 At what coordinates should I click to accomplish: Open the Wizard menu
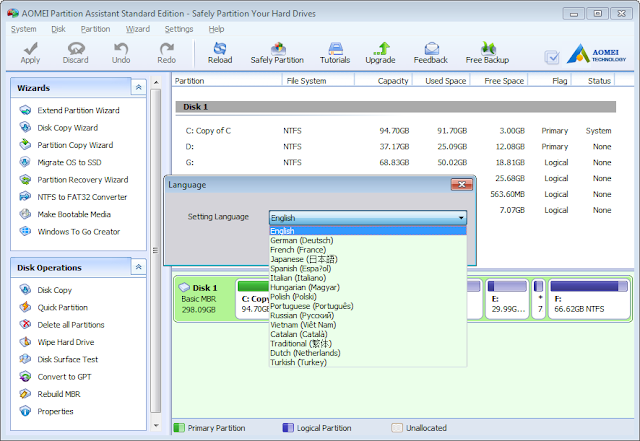coord(138,29)
